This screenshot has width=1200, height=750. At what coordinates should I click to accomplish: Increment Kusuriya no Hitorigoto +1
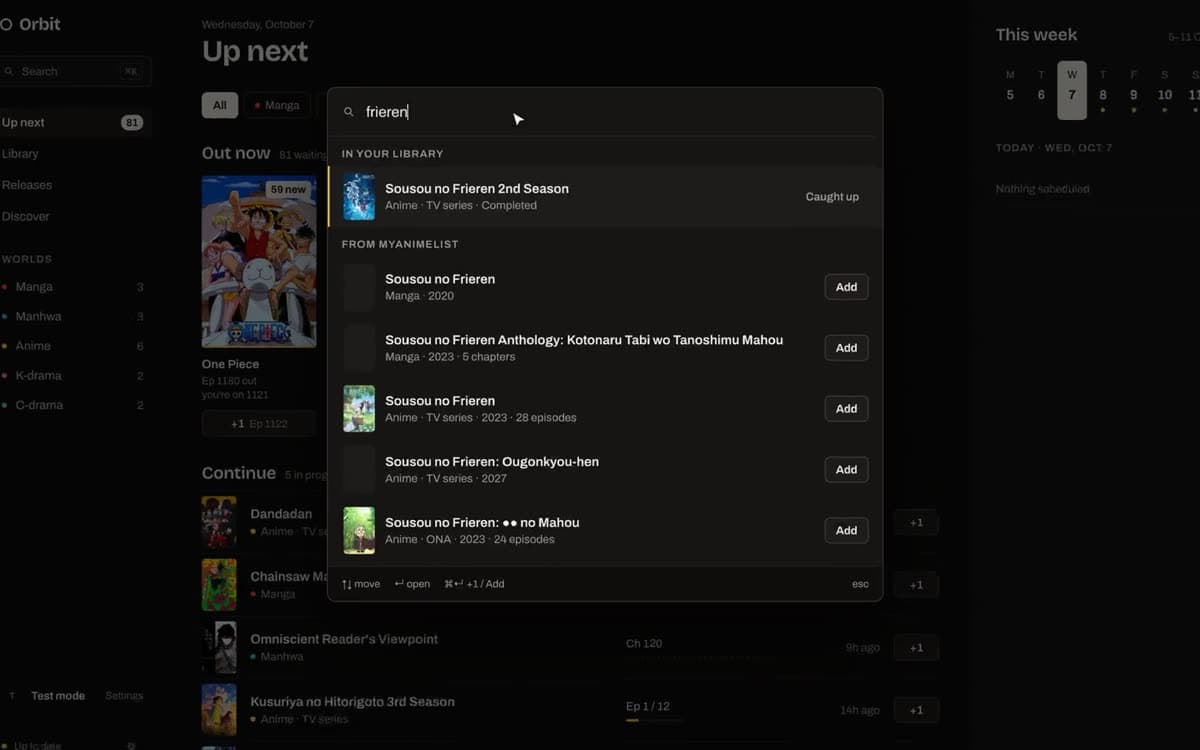[x=916, y=710]
